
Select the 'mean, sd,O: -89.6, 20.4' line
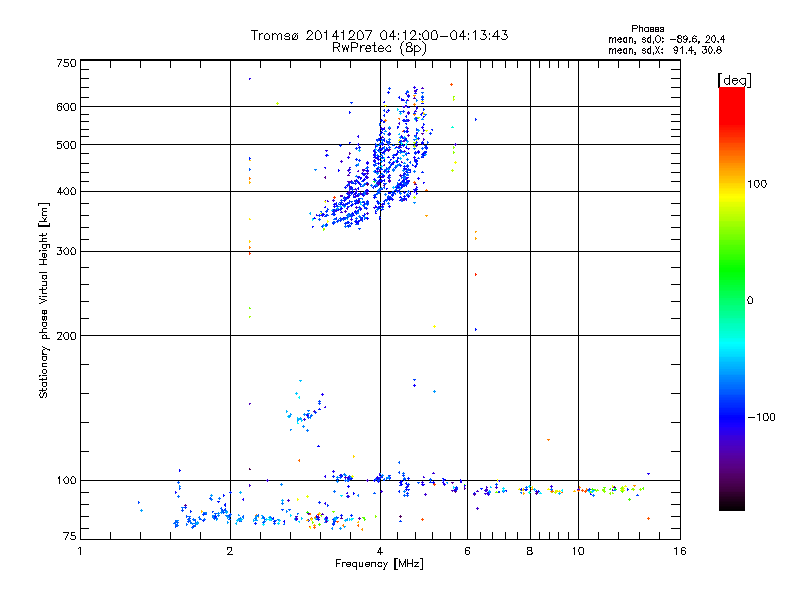pos(666,39)
